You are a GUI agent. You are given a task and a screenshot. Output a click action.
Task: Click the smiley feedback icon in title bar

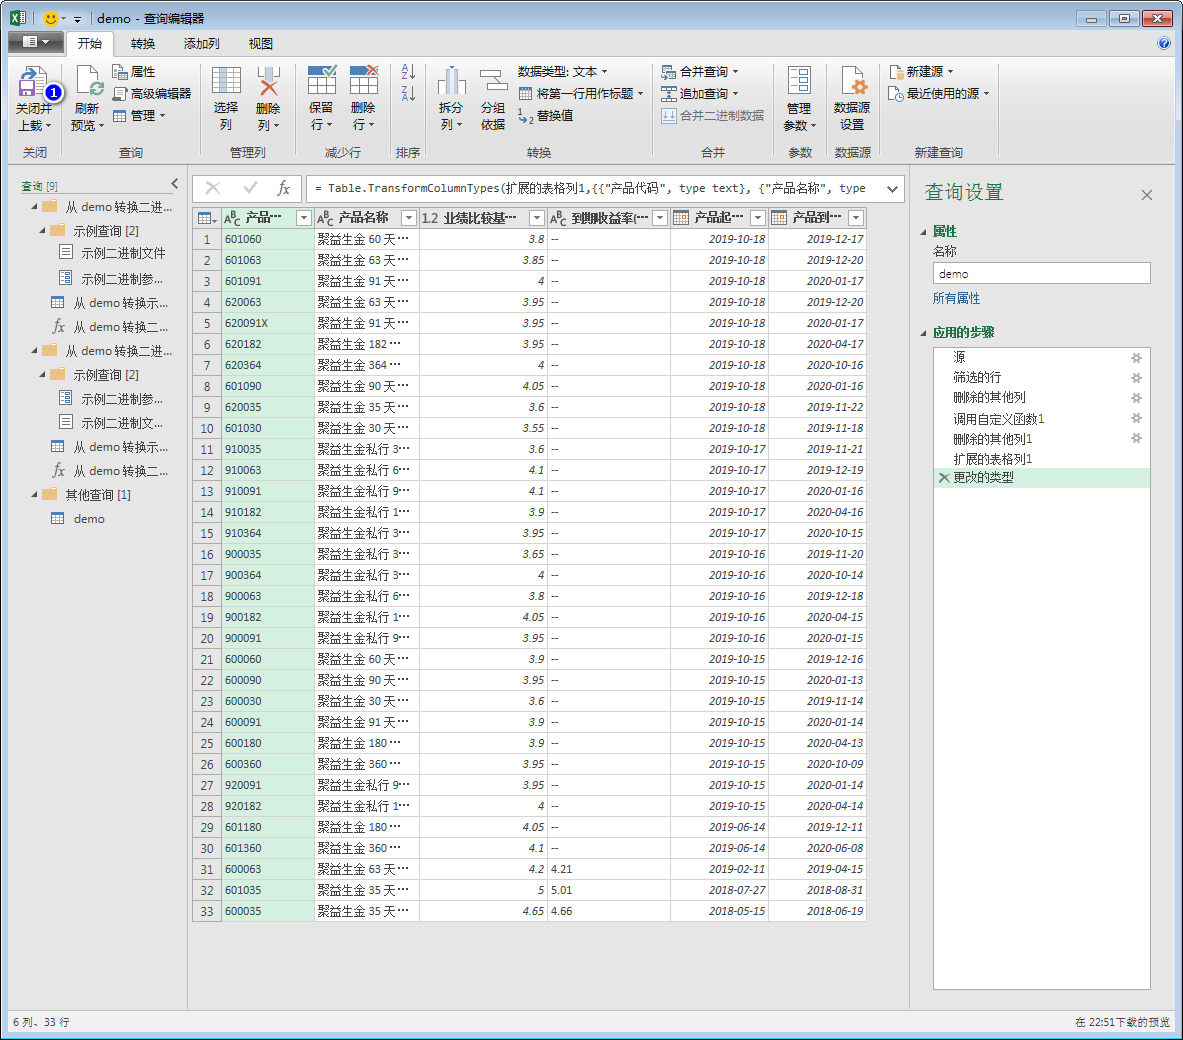51,18
